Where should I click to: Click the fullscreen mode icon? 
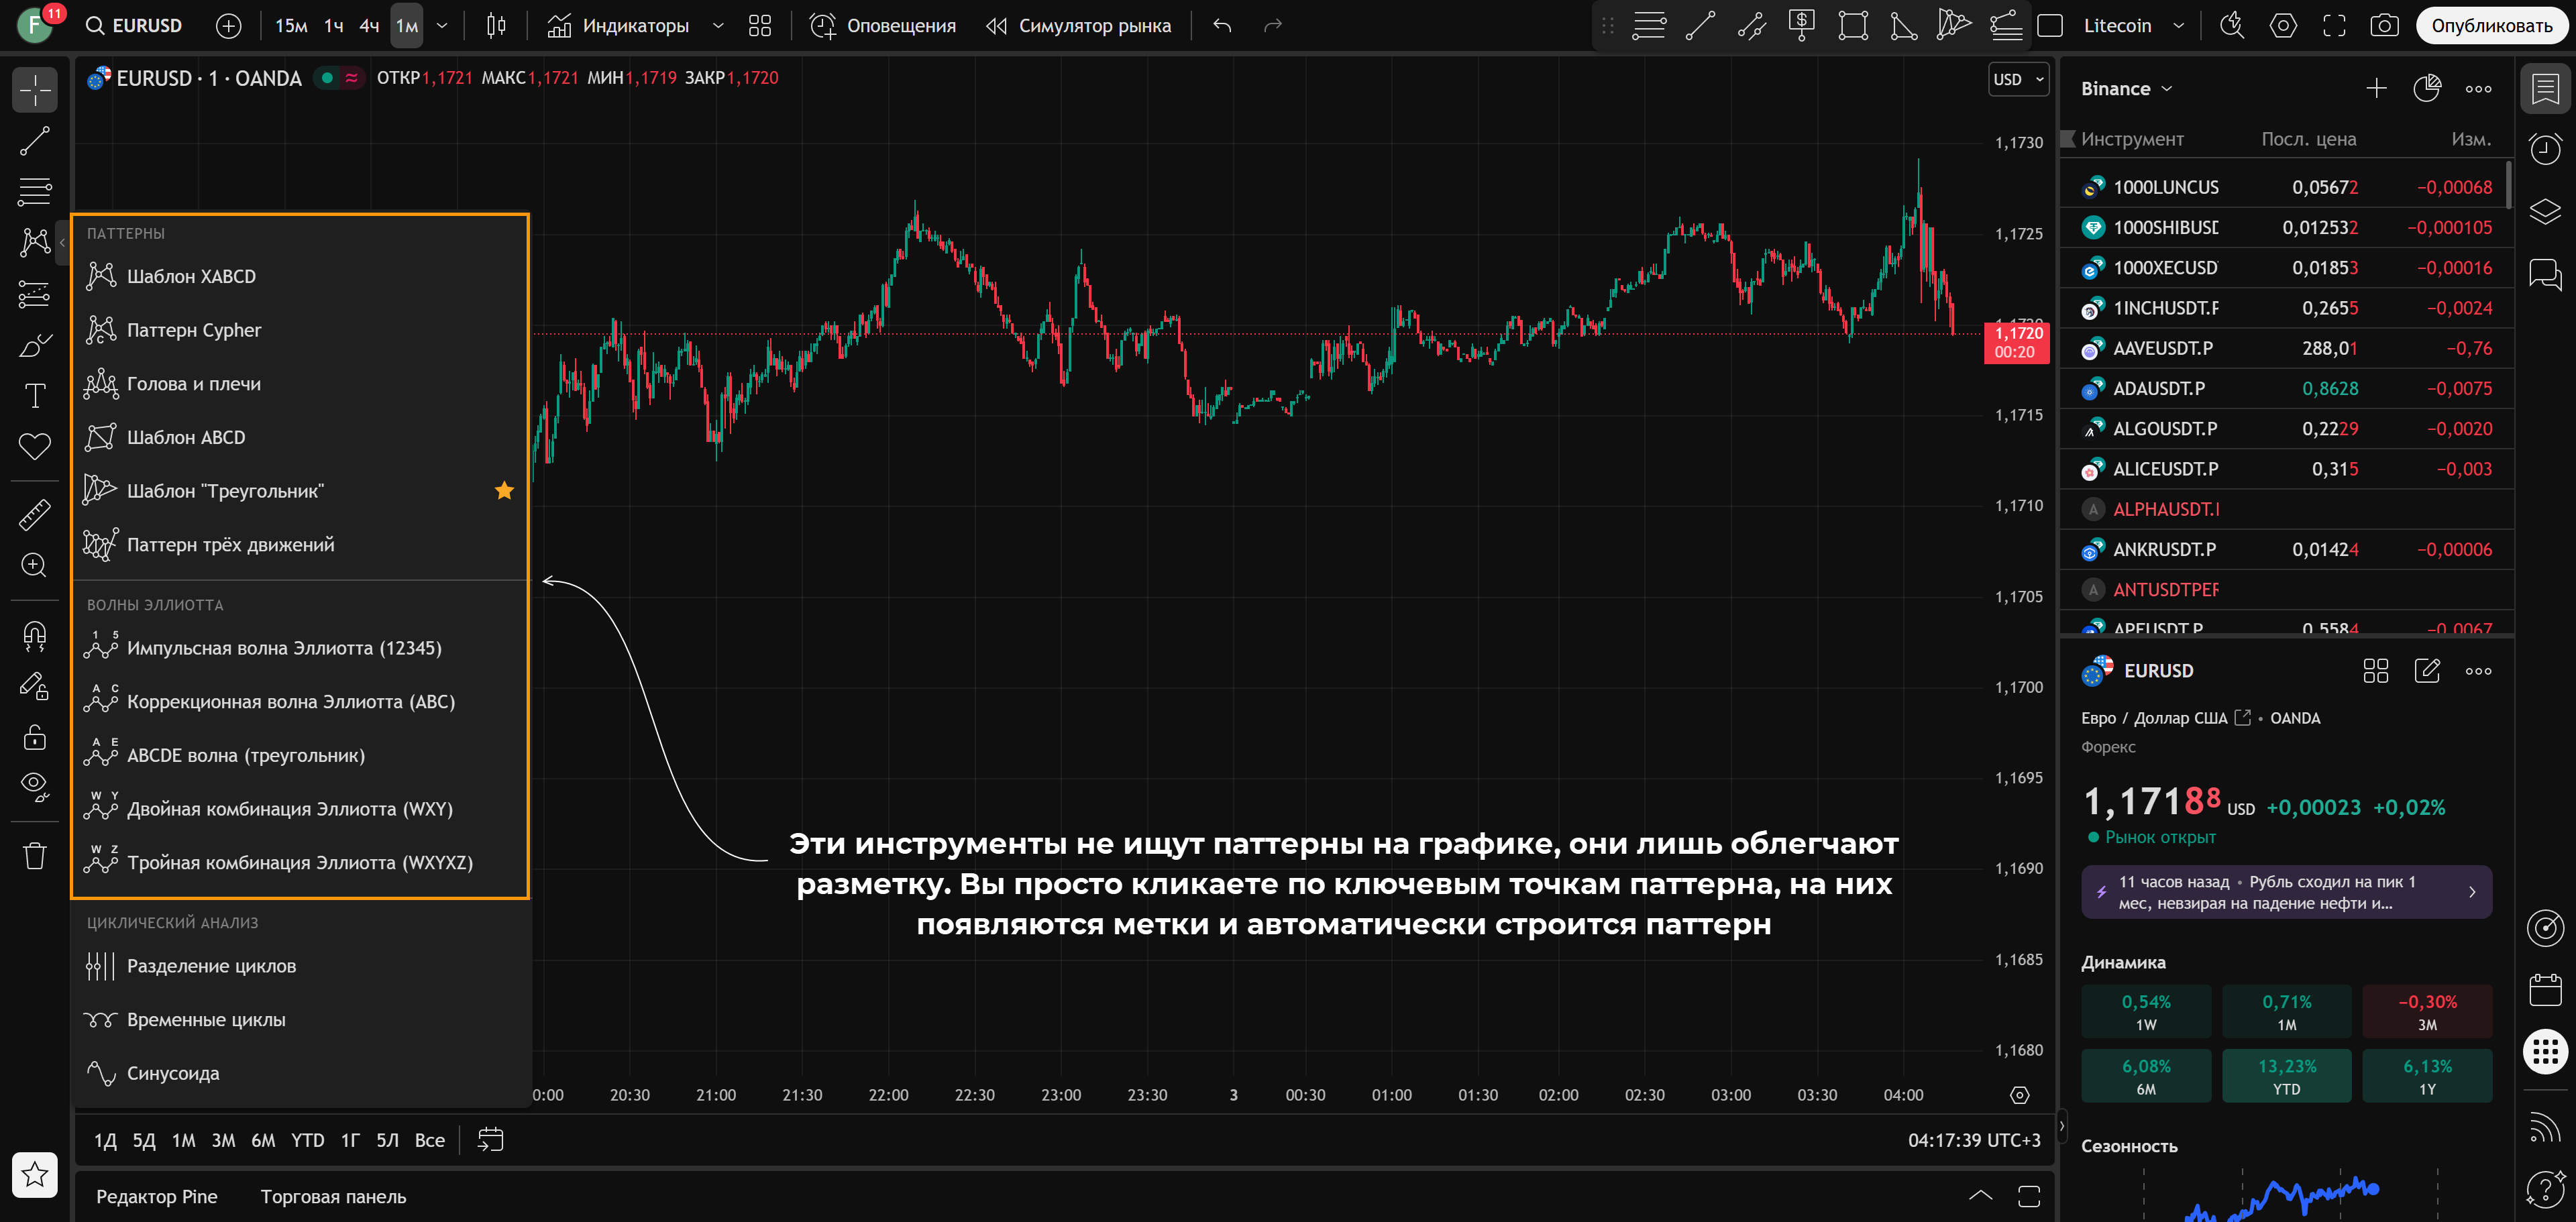click(2334, 26)
